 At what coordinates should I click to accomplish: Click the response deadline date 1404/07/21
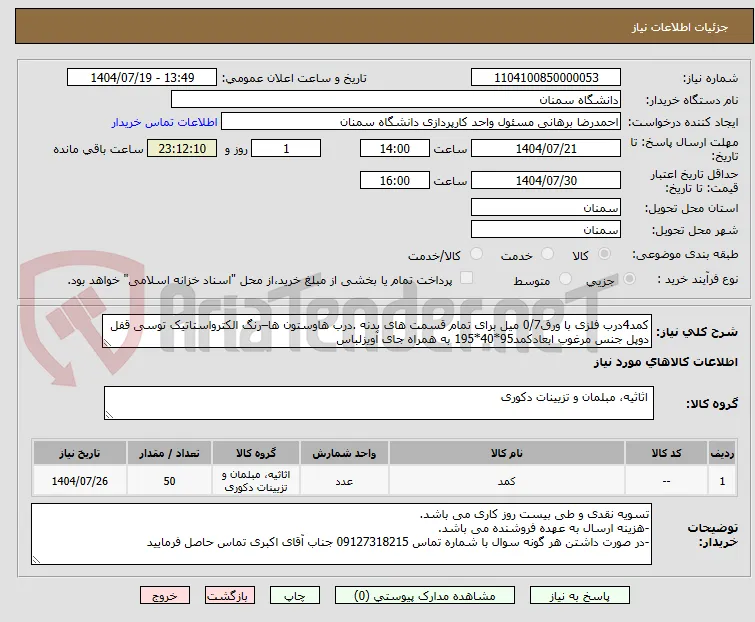(x=546, y=148)
